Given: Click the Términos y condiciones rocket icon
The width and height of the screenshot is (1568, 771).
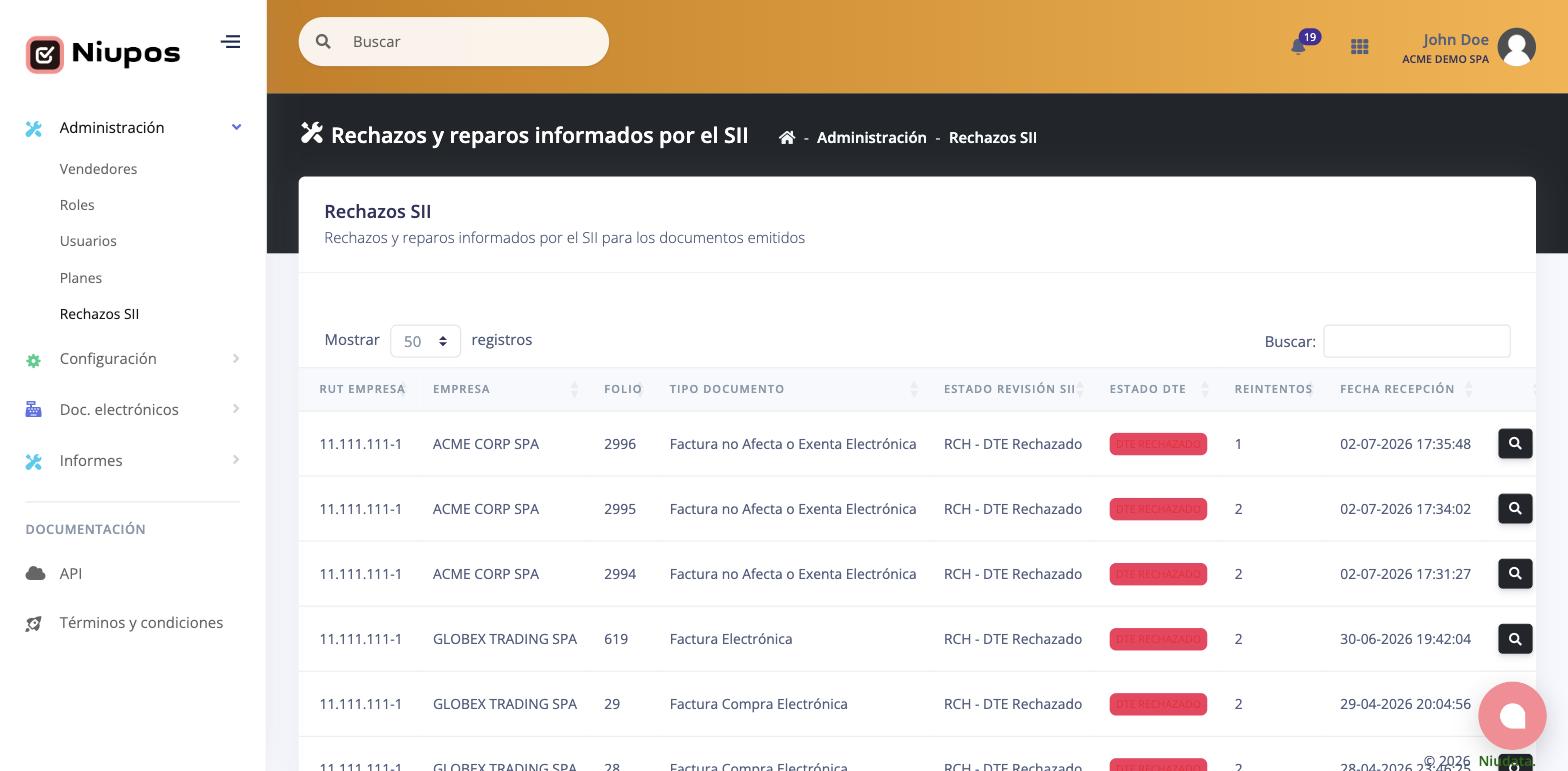Looking at the screenshot, I should (x=34, y=623).
